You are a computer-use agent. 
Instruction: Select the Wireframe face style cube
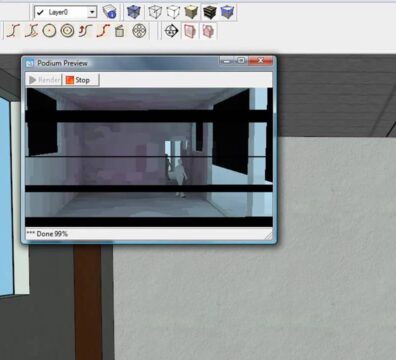155,12
